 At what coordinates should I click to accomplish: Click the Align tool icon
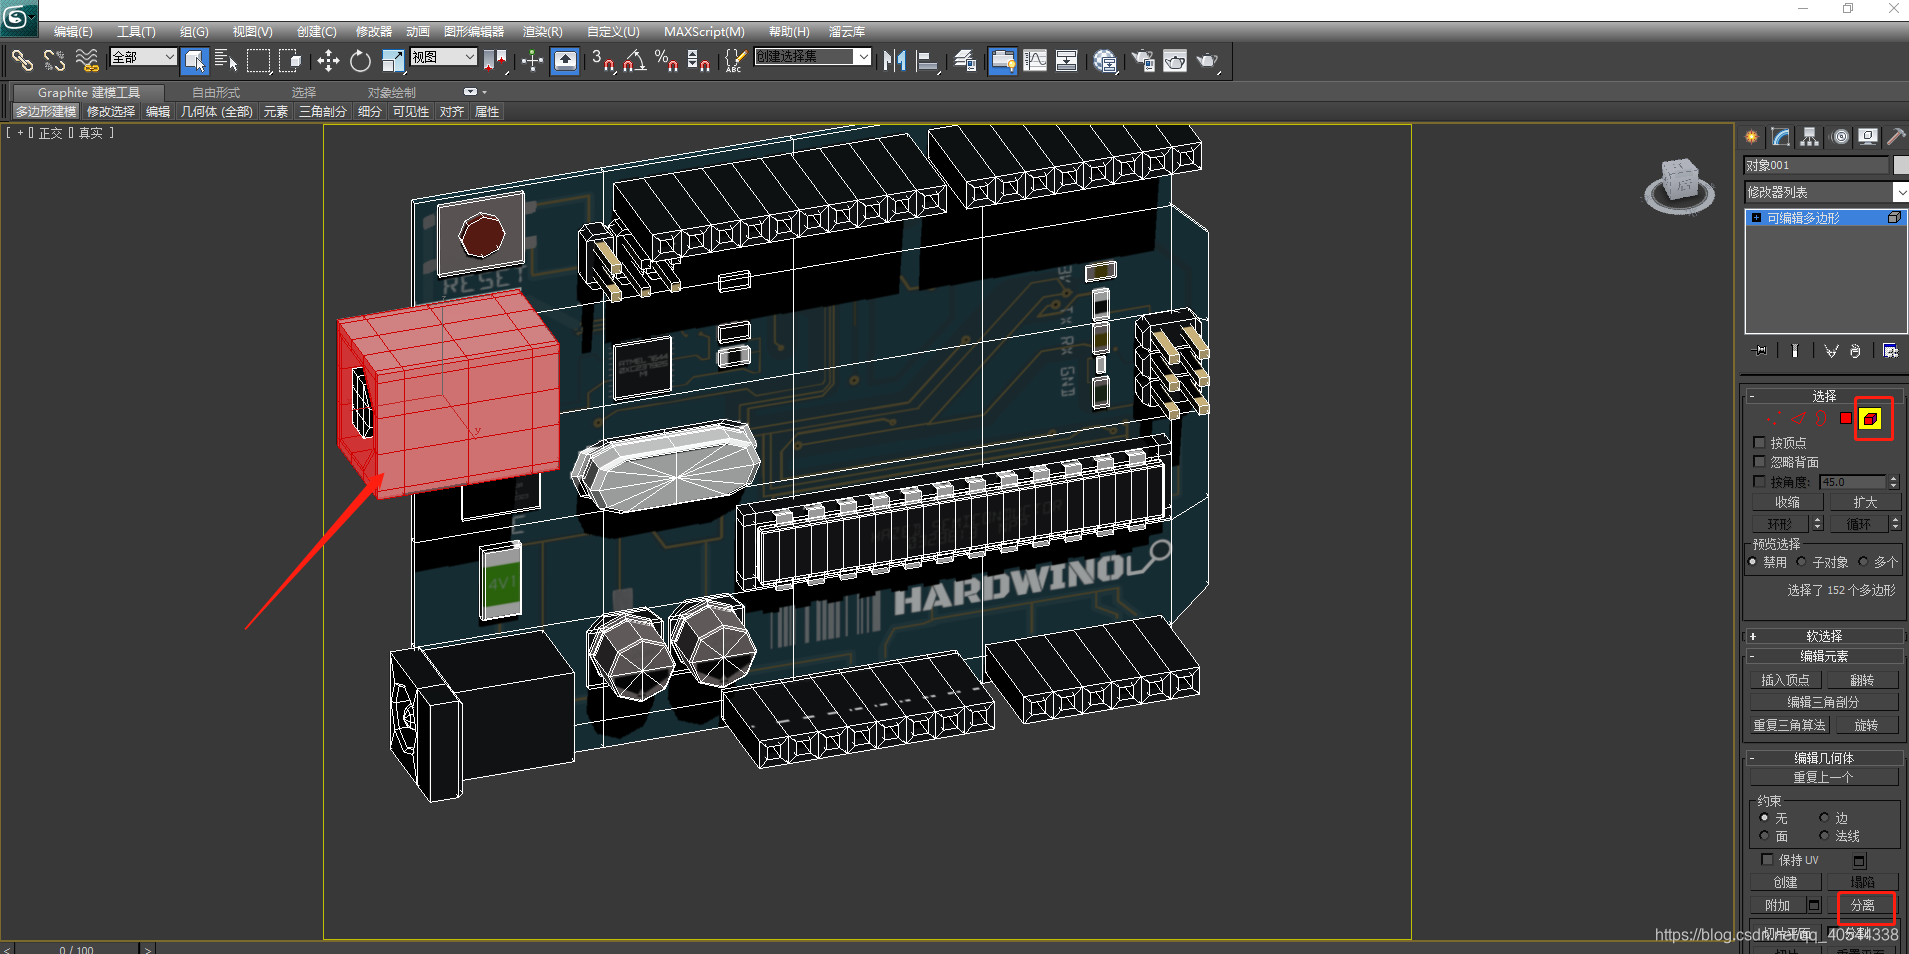point(927,61)
